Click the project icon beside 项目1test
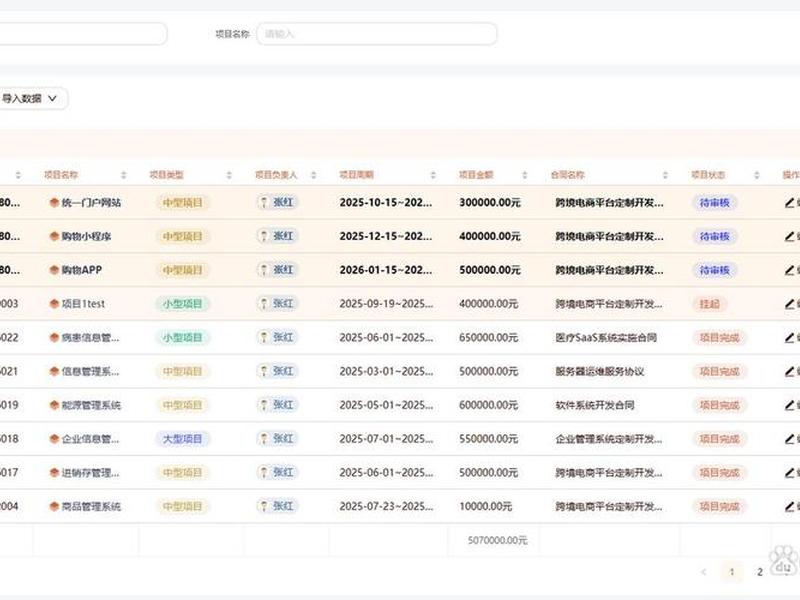The height and width of the screenshot is (600, 800). 54,304
